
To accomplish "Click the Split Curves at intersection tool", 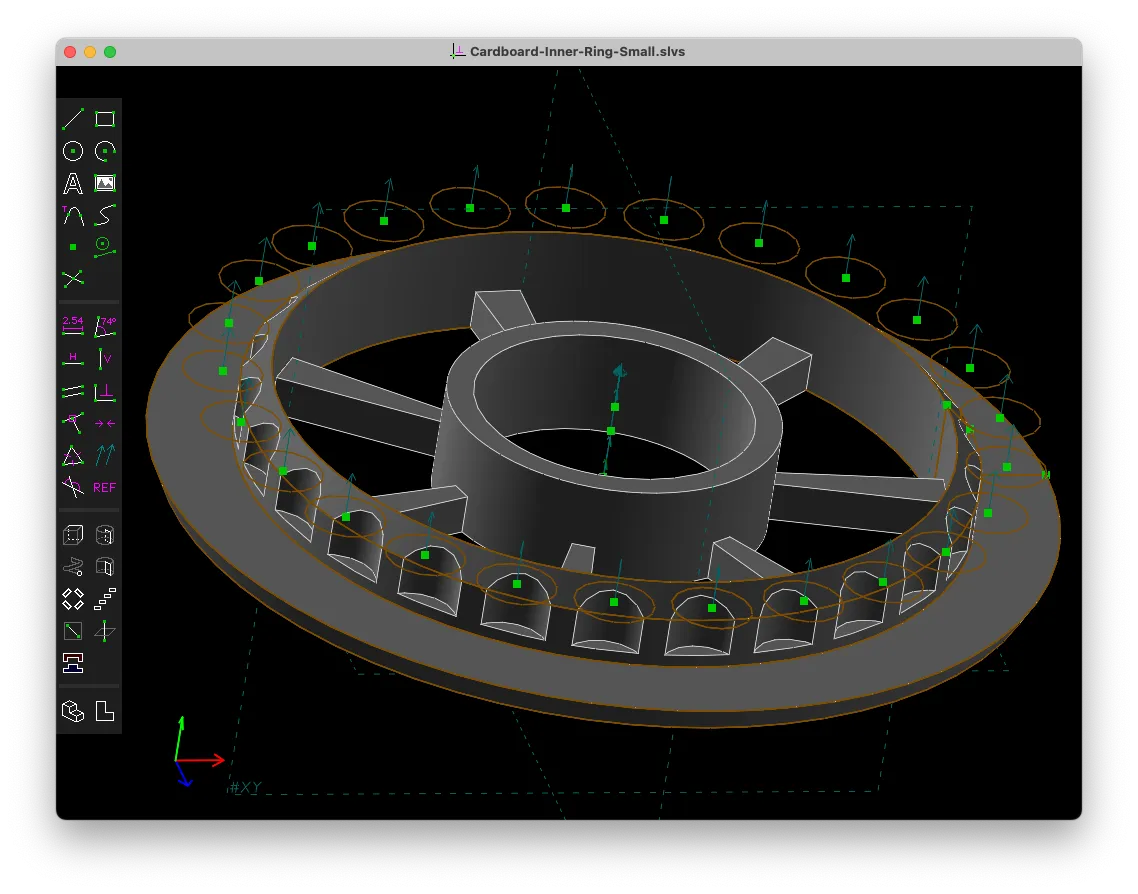I will (73, 278).
